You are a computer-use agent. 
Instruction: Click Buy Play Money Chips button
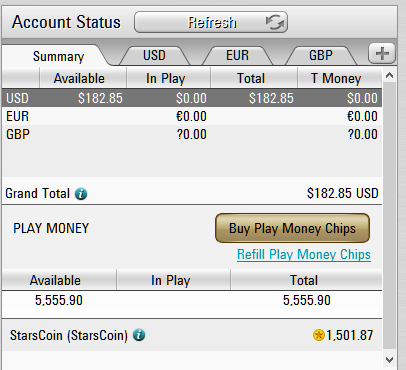point(292,228)
